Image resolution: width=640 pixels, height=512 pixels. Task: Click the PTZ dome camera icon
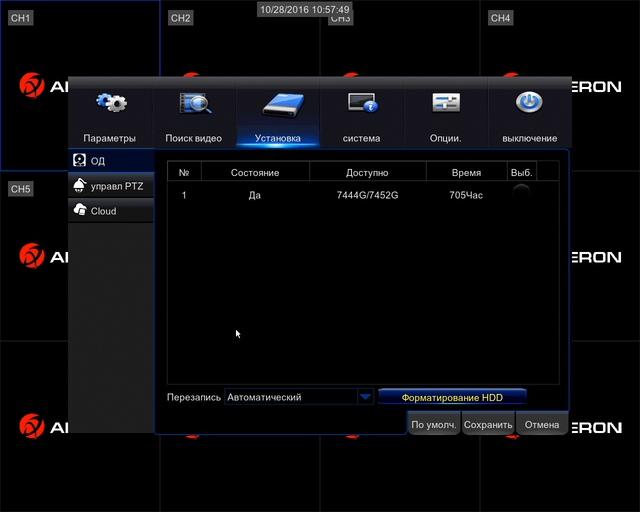click(x=79, y=185)
